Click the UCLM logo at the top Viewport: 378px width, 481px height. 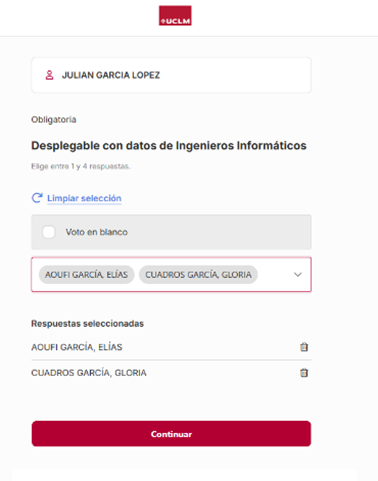[175, 15]
